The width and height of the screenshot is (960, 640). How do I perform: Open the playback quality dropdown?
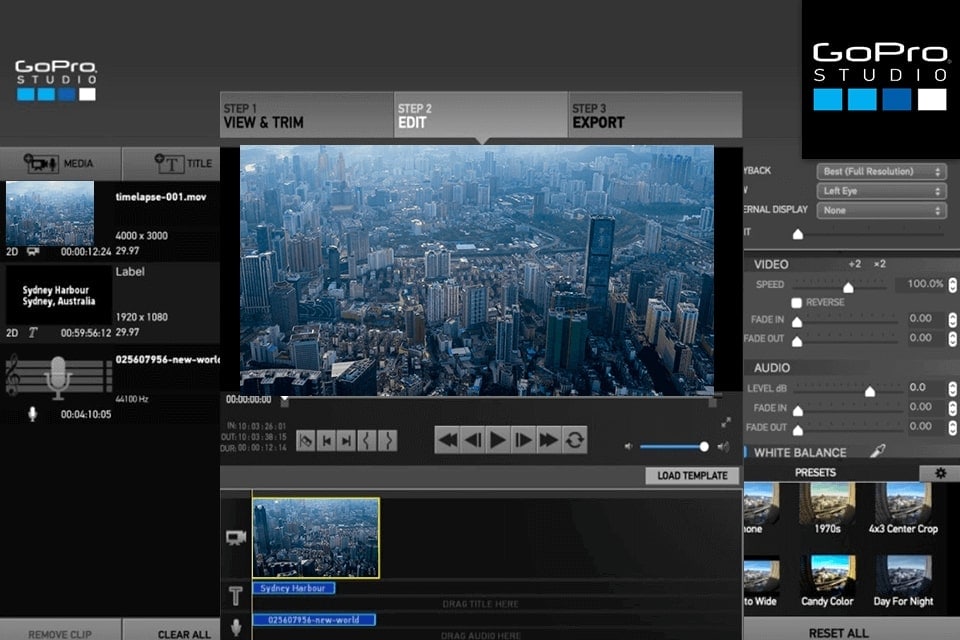[x=882, y=171]
